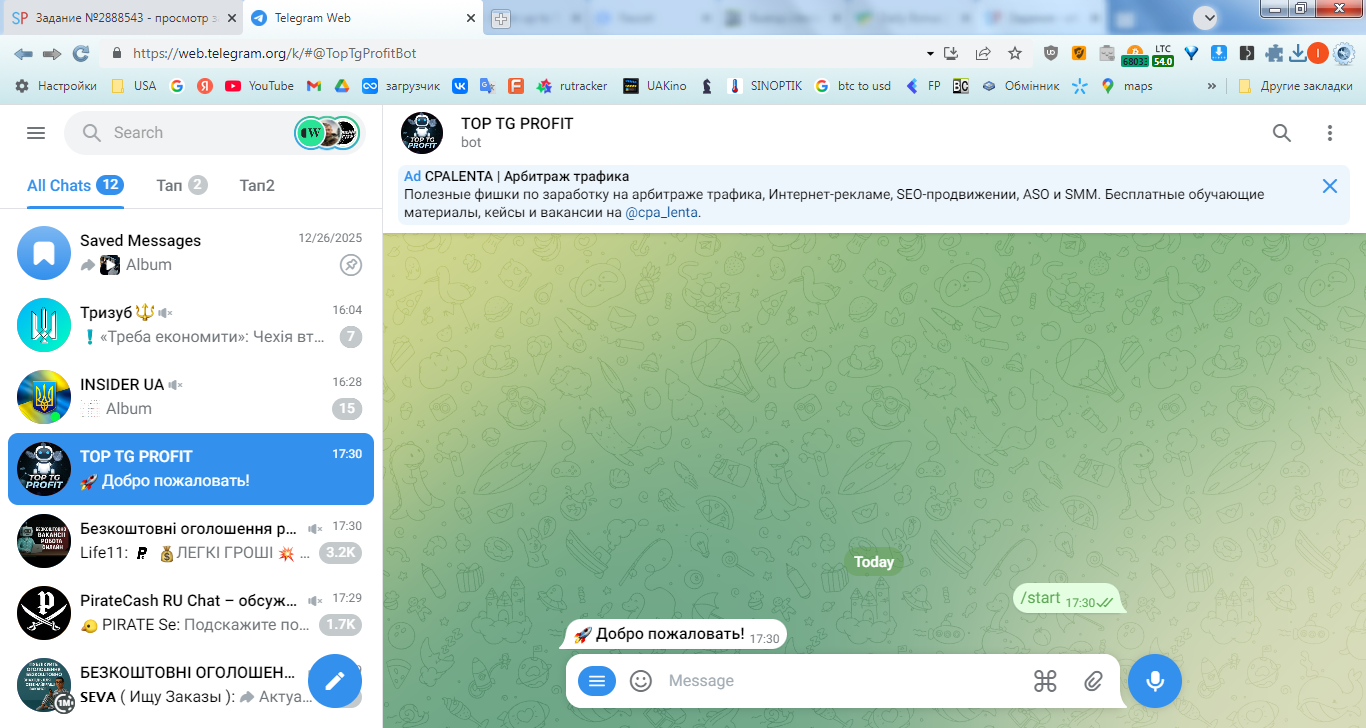1366x728 pixels.
Task: Click the unread badge 15 on INSIDER UA
Action: pos(347,409)
